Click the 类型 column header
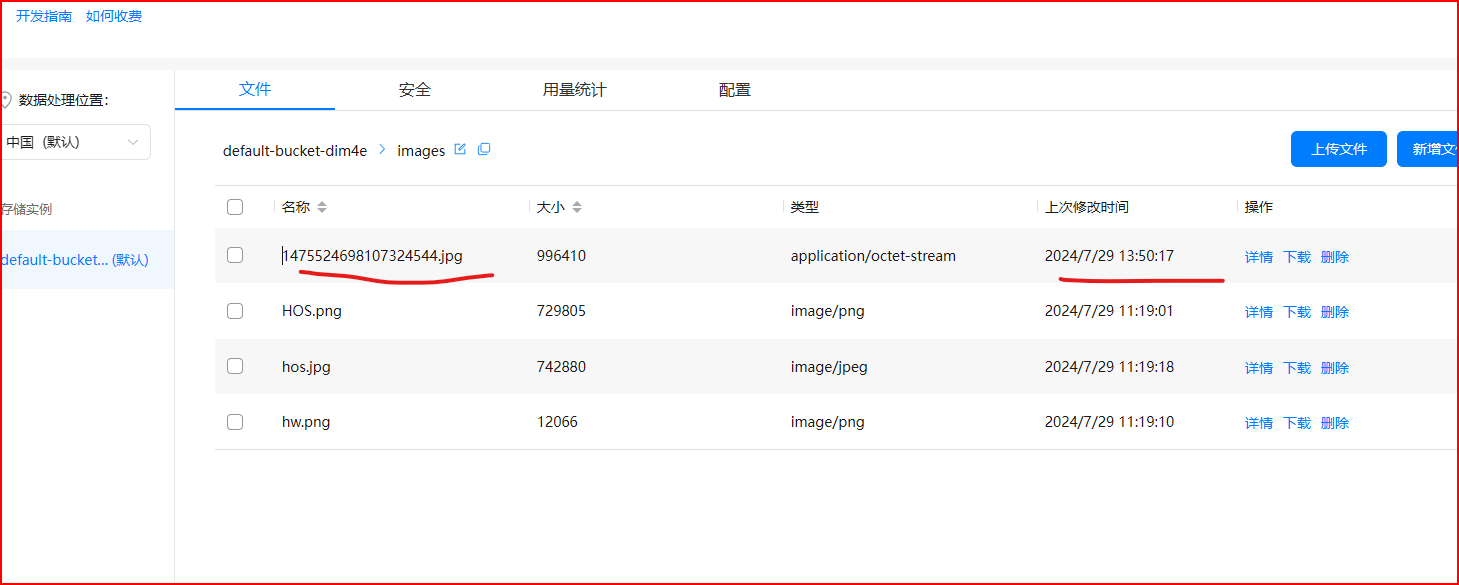This screenshot has height=585, width=1459. pos(804,207)
